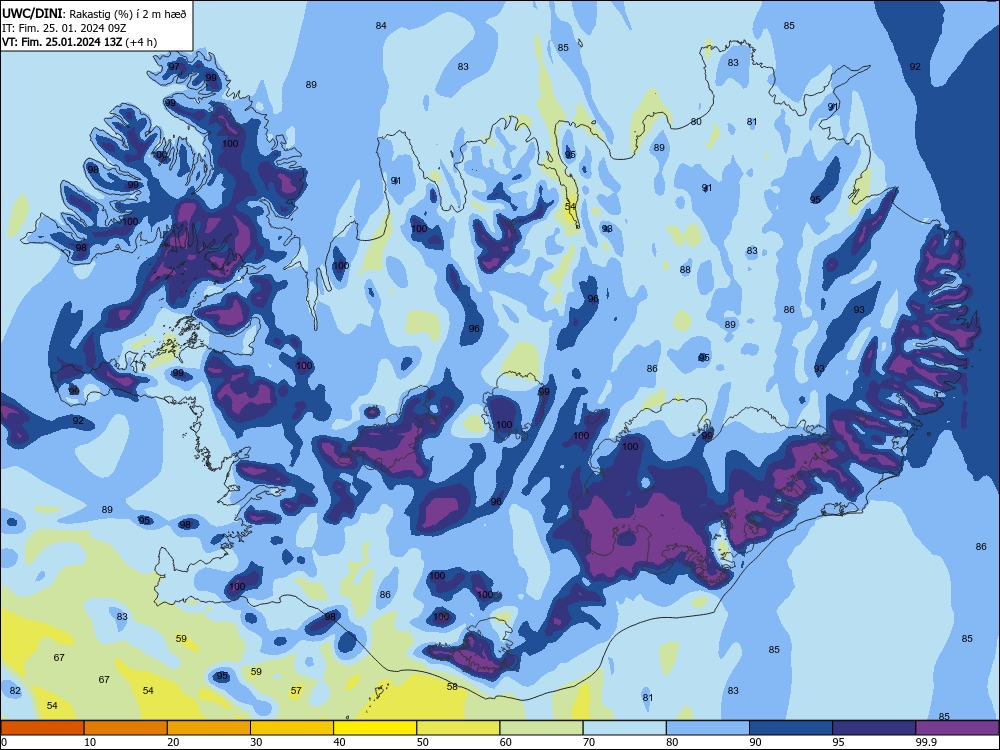Click the legend tick label '70'
1000x750 pixels.
tap(589, 742)
